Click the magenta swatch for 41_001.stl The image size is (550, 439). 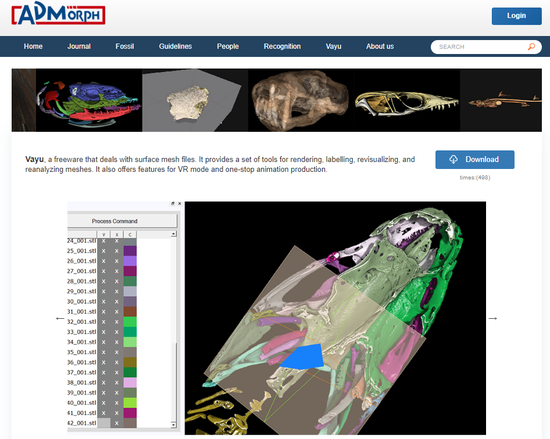coord(130,413)
